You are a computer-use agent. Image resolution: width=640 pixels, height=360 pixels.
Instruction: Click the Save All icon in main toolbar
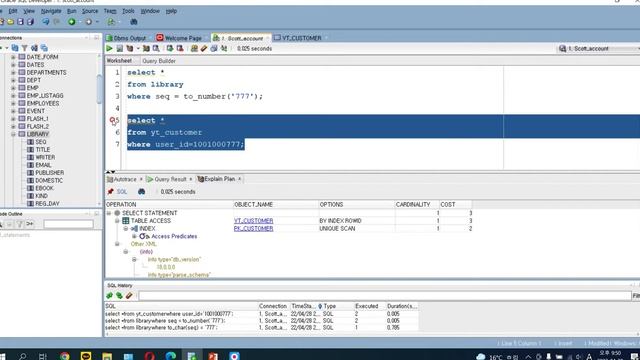click(x=30, y=22)
